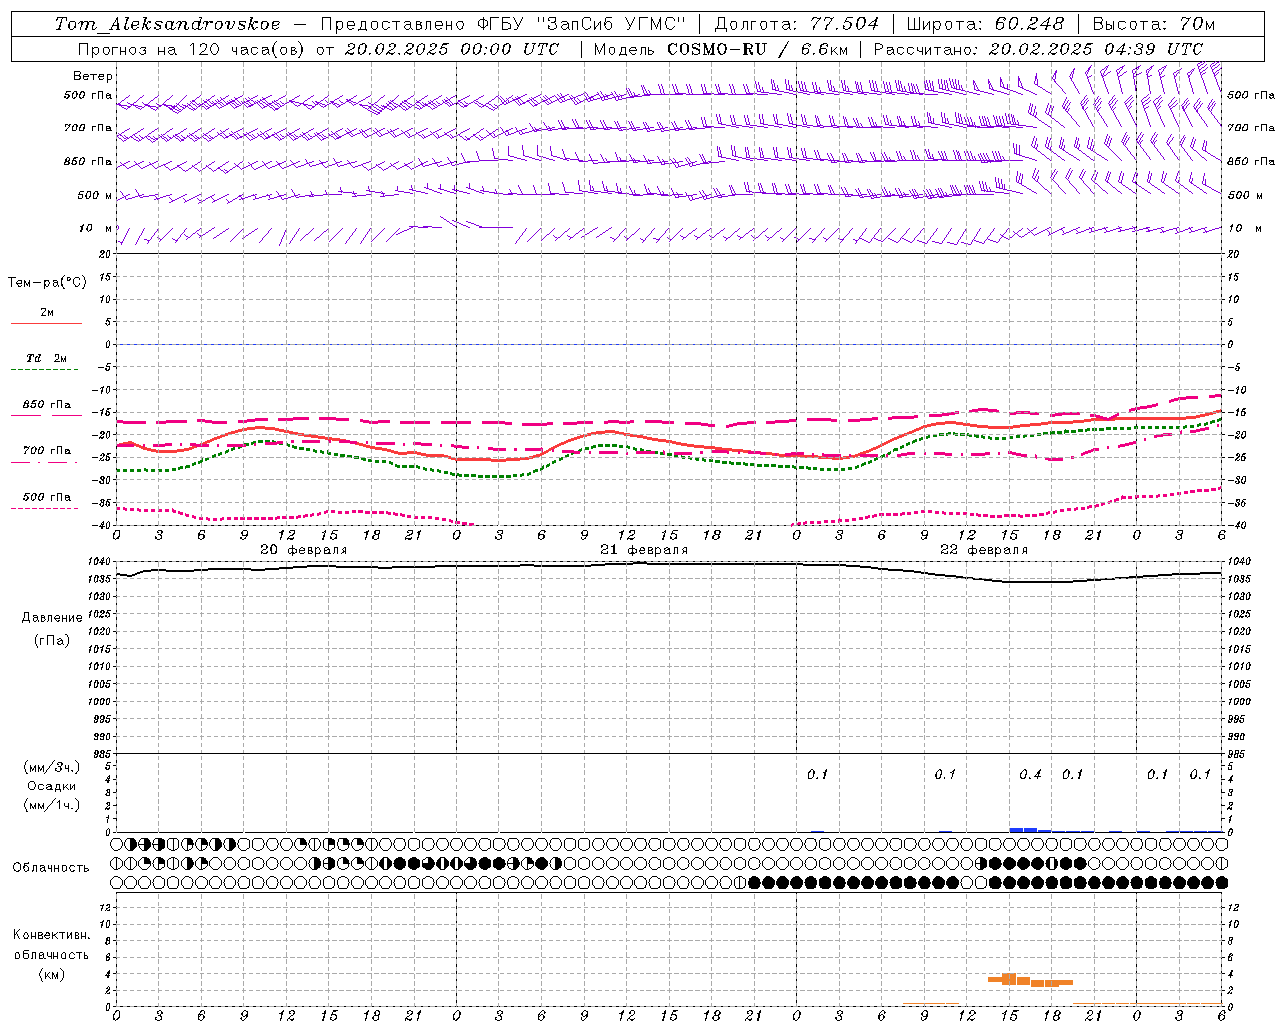Click the '0.4' precipitation amount value
Viewport: 1280px width, 1024px height.
(1030, 775)
